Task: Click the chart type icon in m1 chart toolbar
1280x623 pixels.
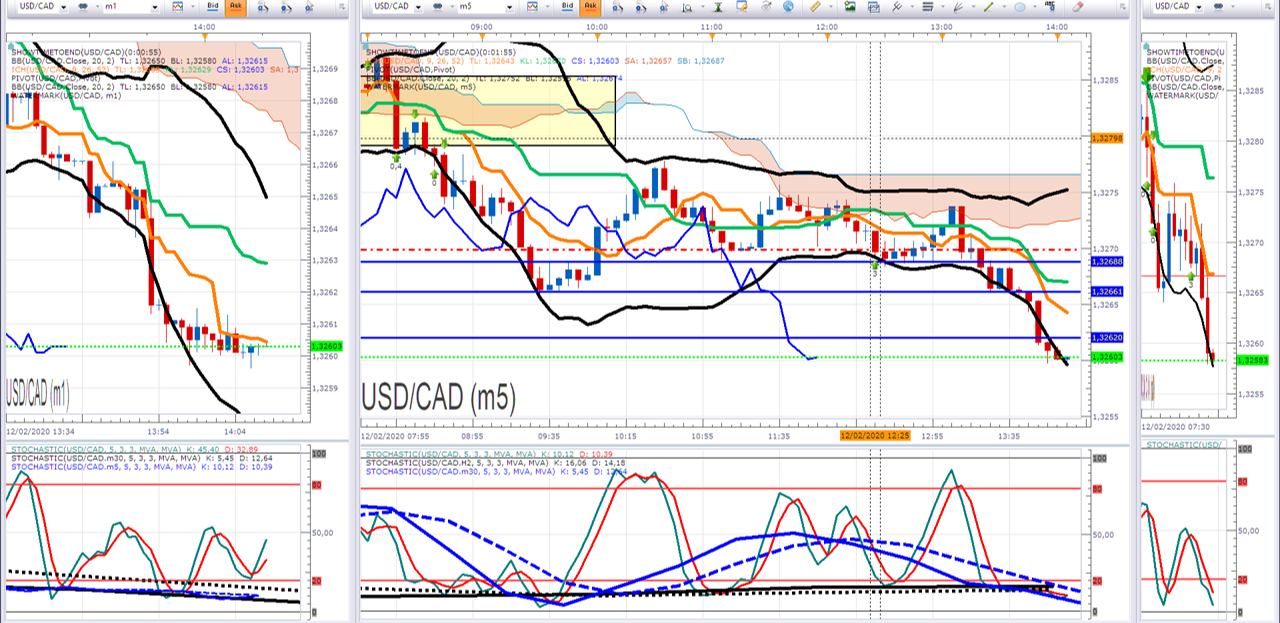Action: (178, 7)
